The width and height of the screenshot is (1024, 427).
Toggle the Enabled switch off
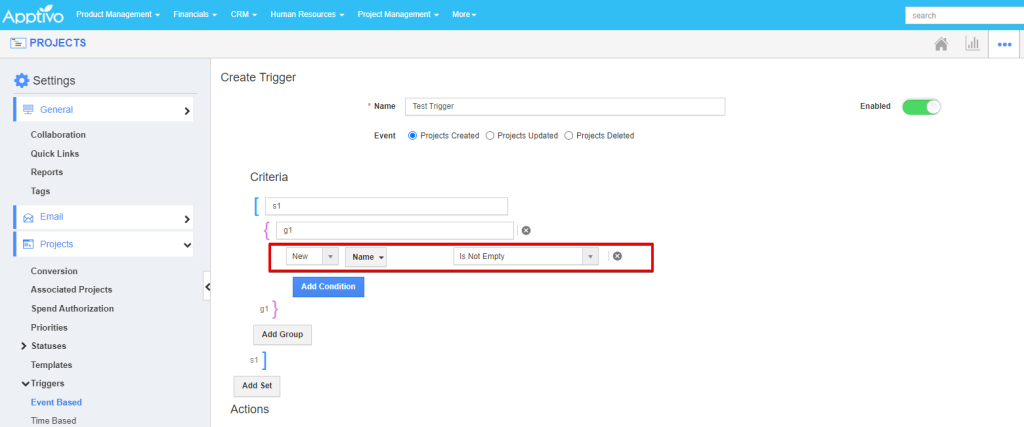[x=921, y=107]
